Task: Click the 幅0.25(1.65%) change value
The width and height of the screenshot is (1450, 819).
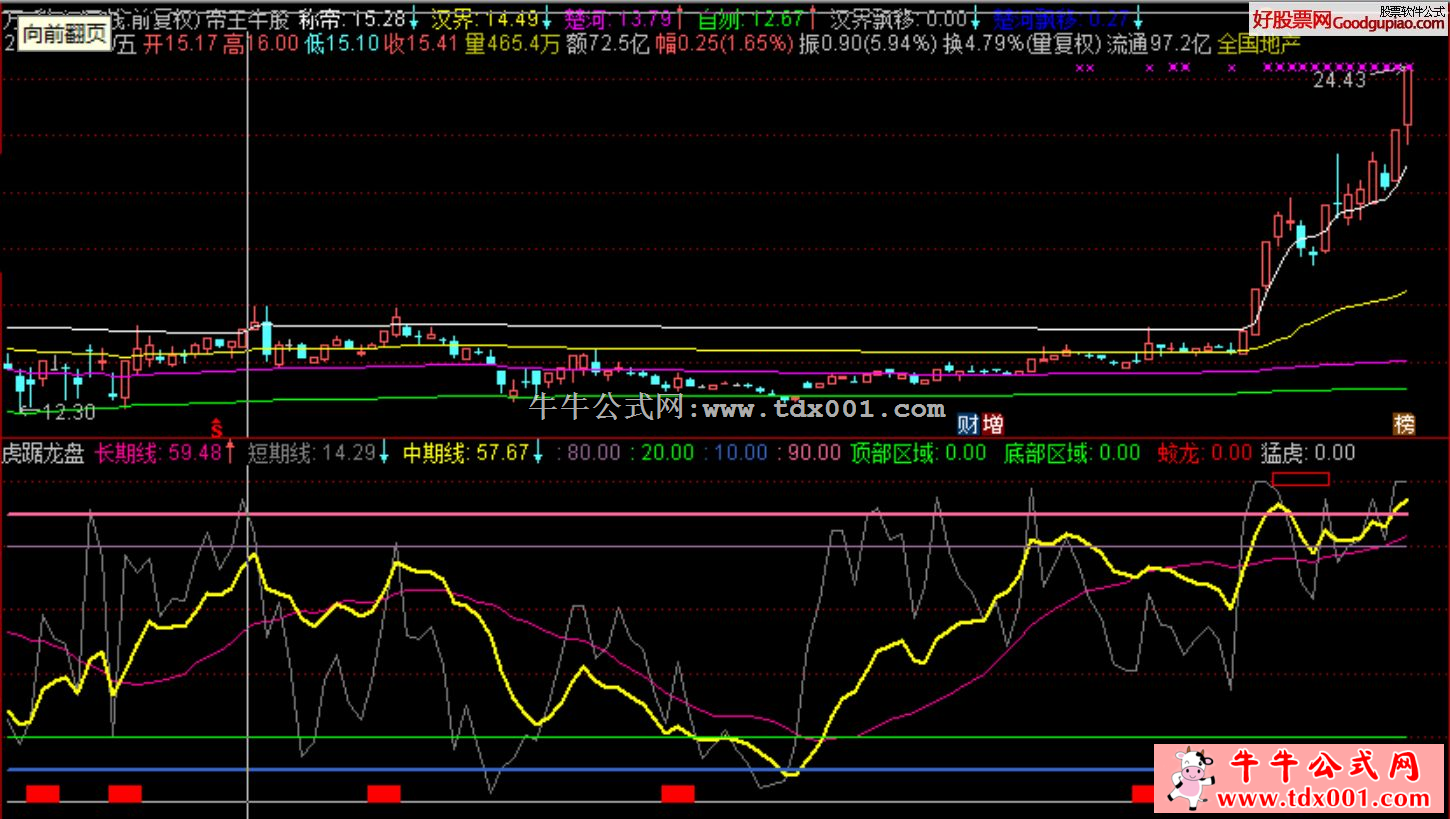Action: 724,43
